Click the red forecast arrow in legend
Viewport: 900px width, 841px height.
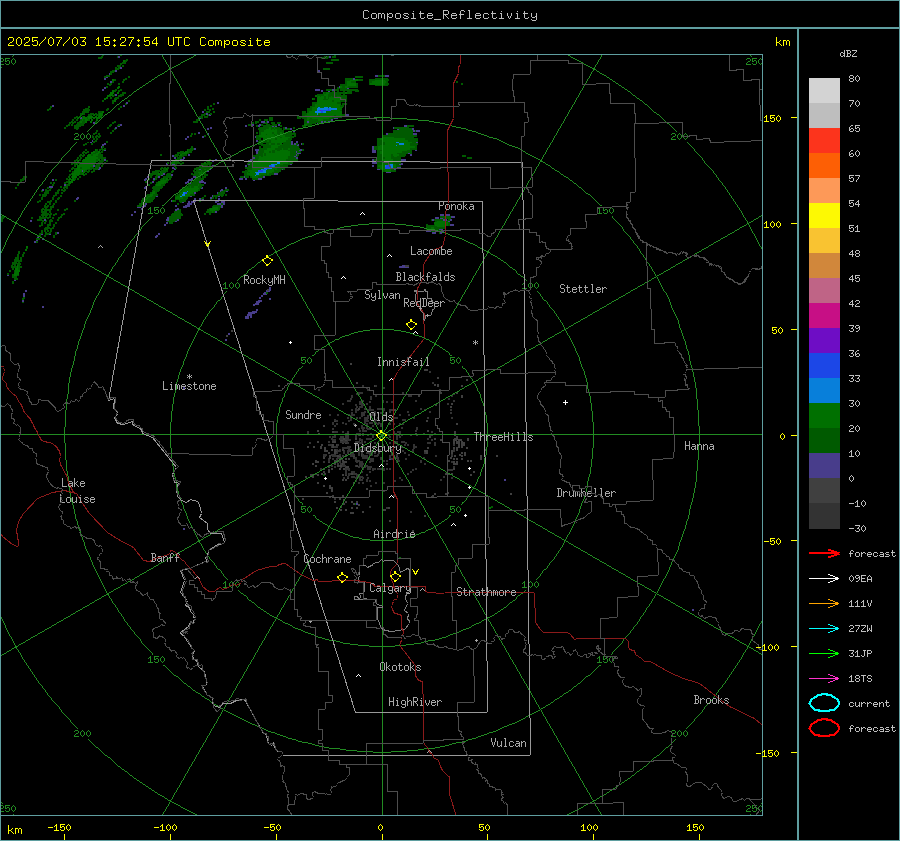[824, 553]
